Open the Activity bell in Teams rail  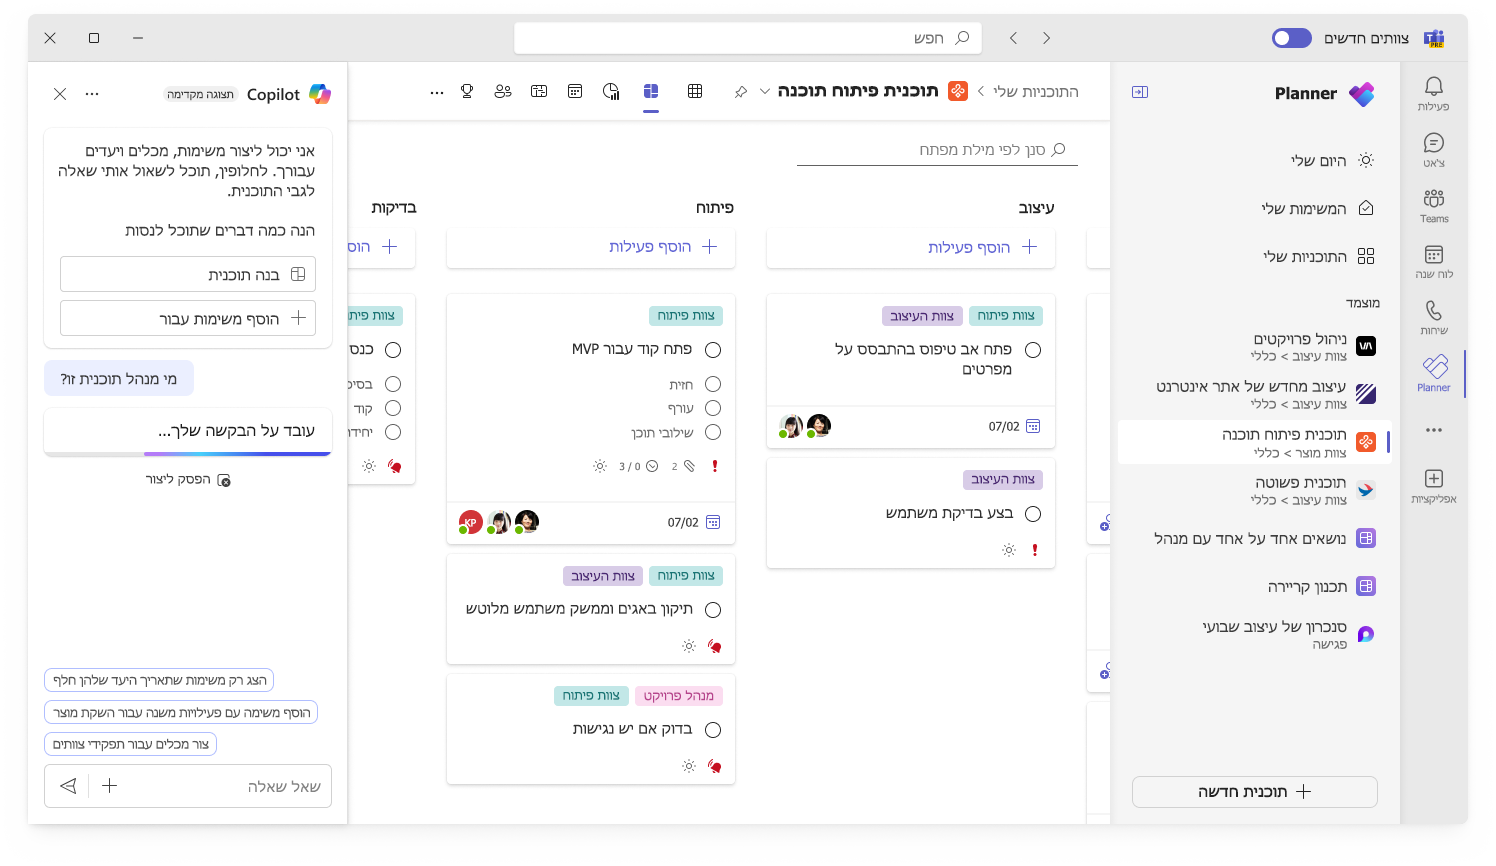click(x=1433, y=92)
